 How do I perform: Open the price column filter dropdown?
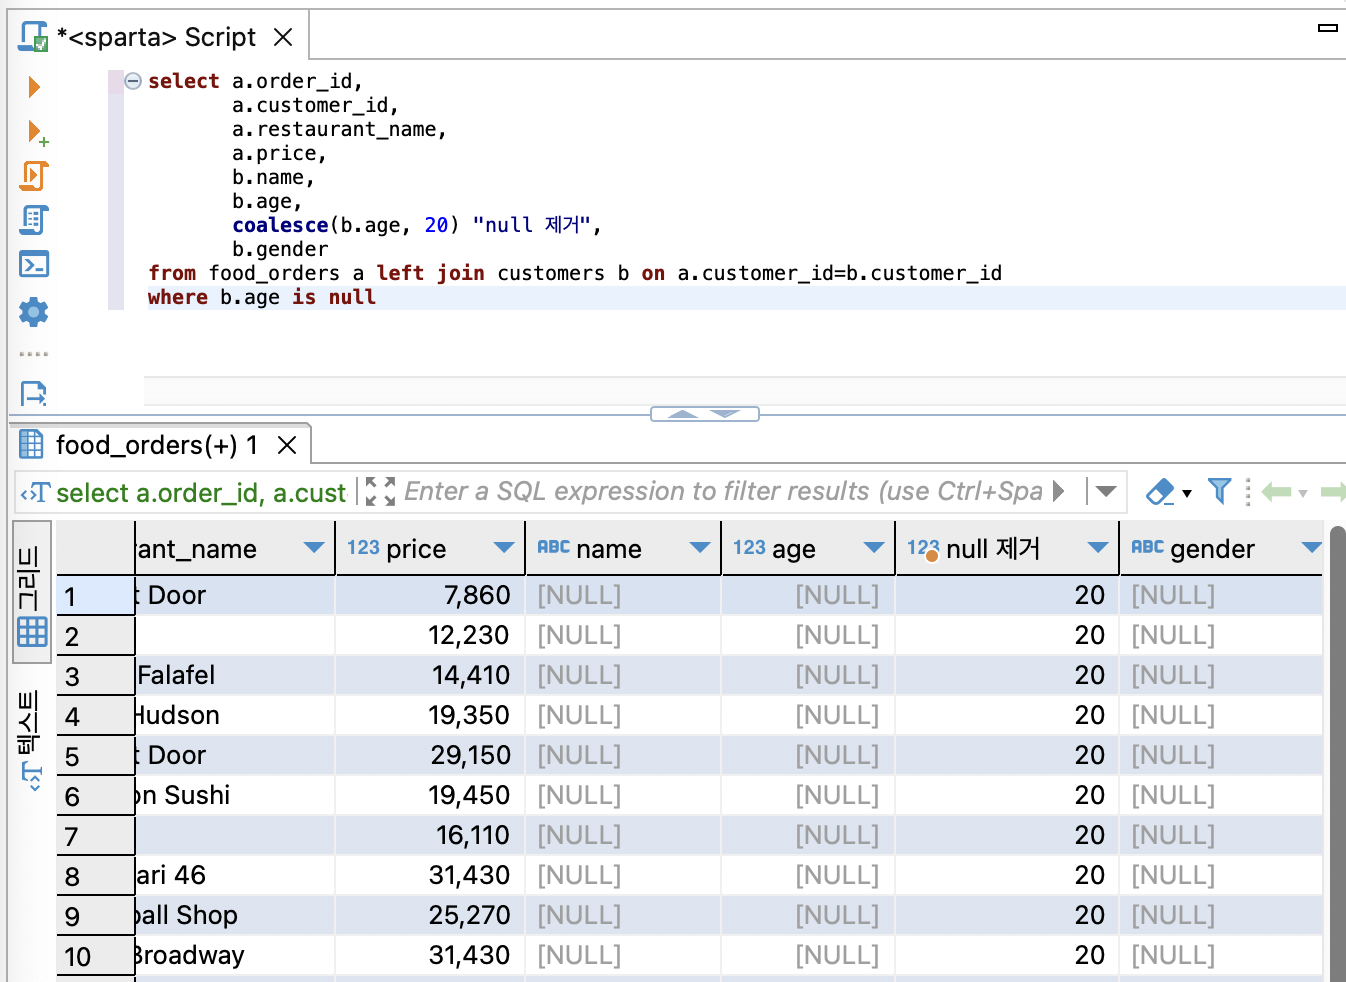click(x=503, y=548)
